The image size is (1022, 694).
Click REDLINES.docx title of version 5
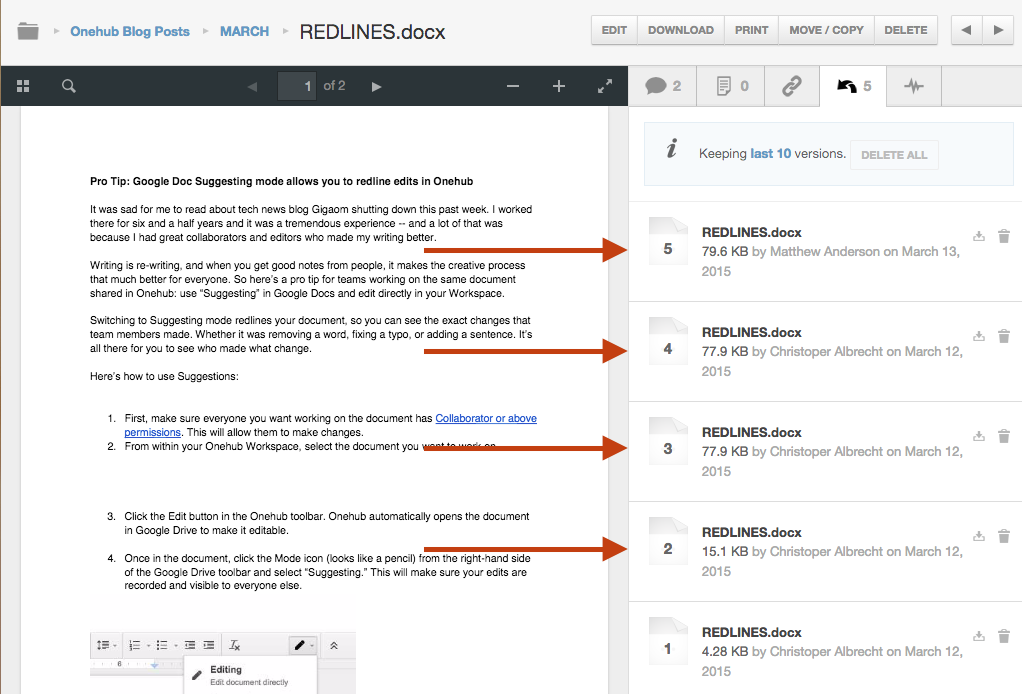tap(752, 232)
